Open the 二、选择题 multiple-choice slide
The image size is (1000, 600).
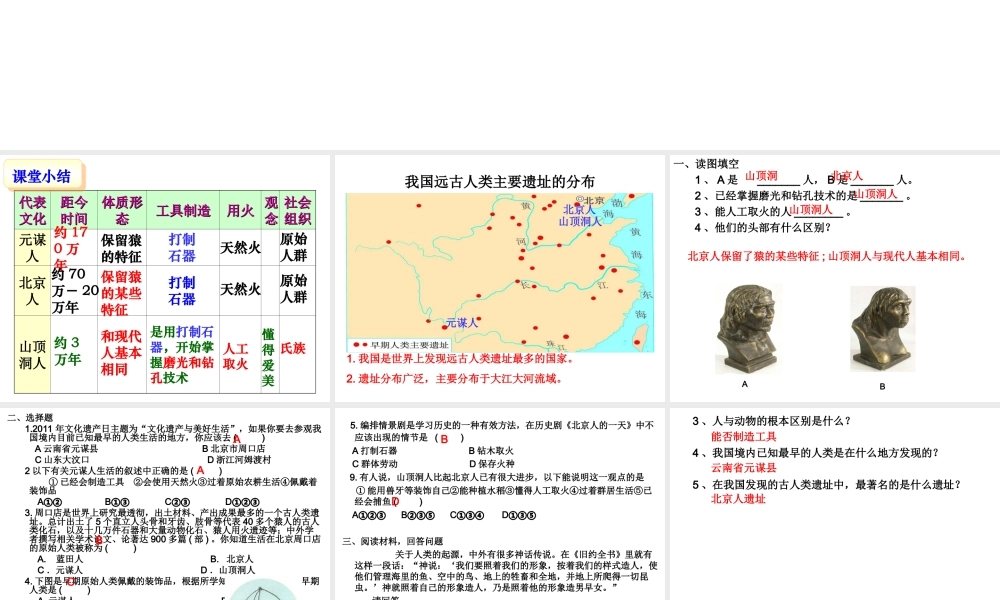click(165, 504)
